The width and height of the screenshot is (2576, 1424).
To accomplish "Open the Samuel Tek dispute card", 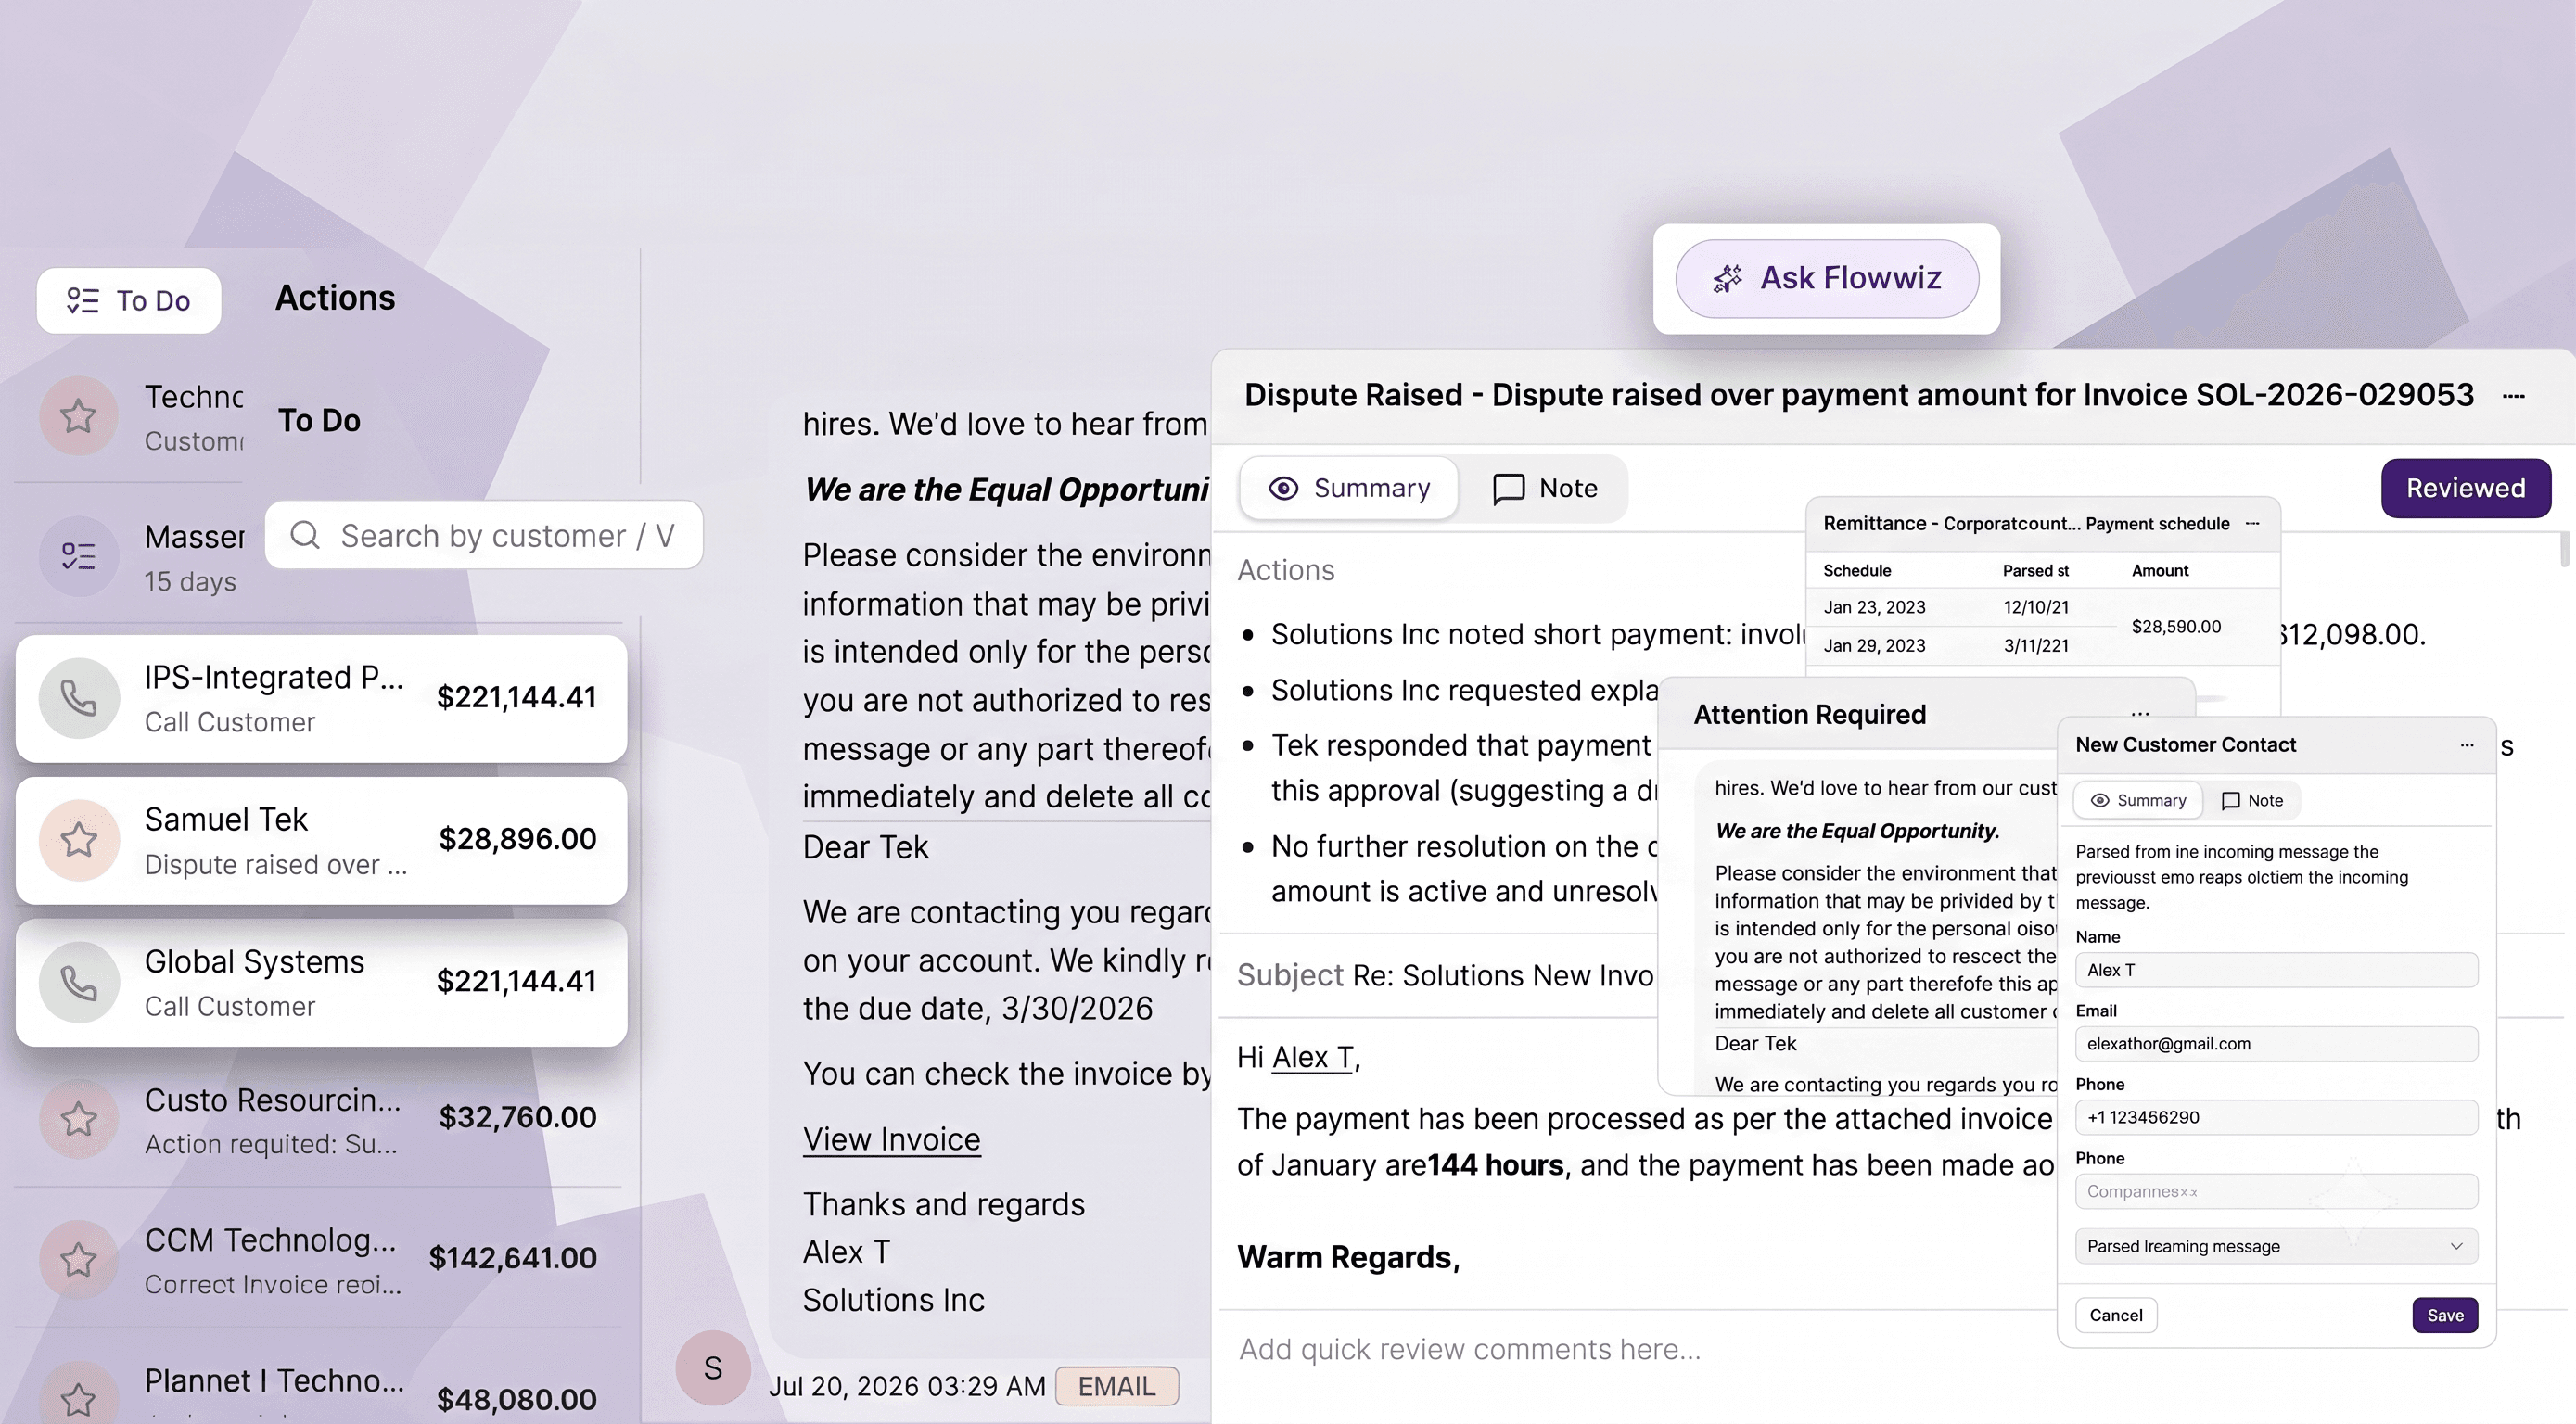I will click(321, 841).
